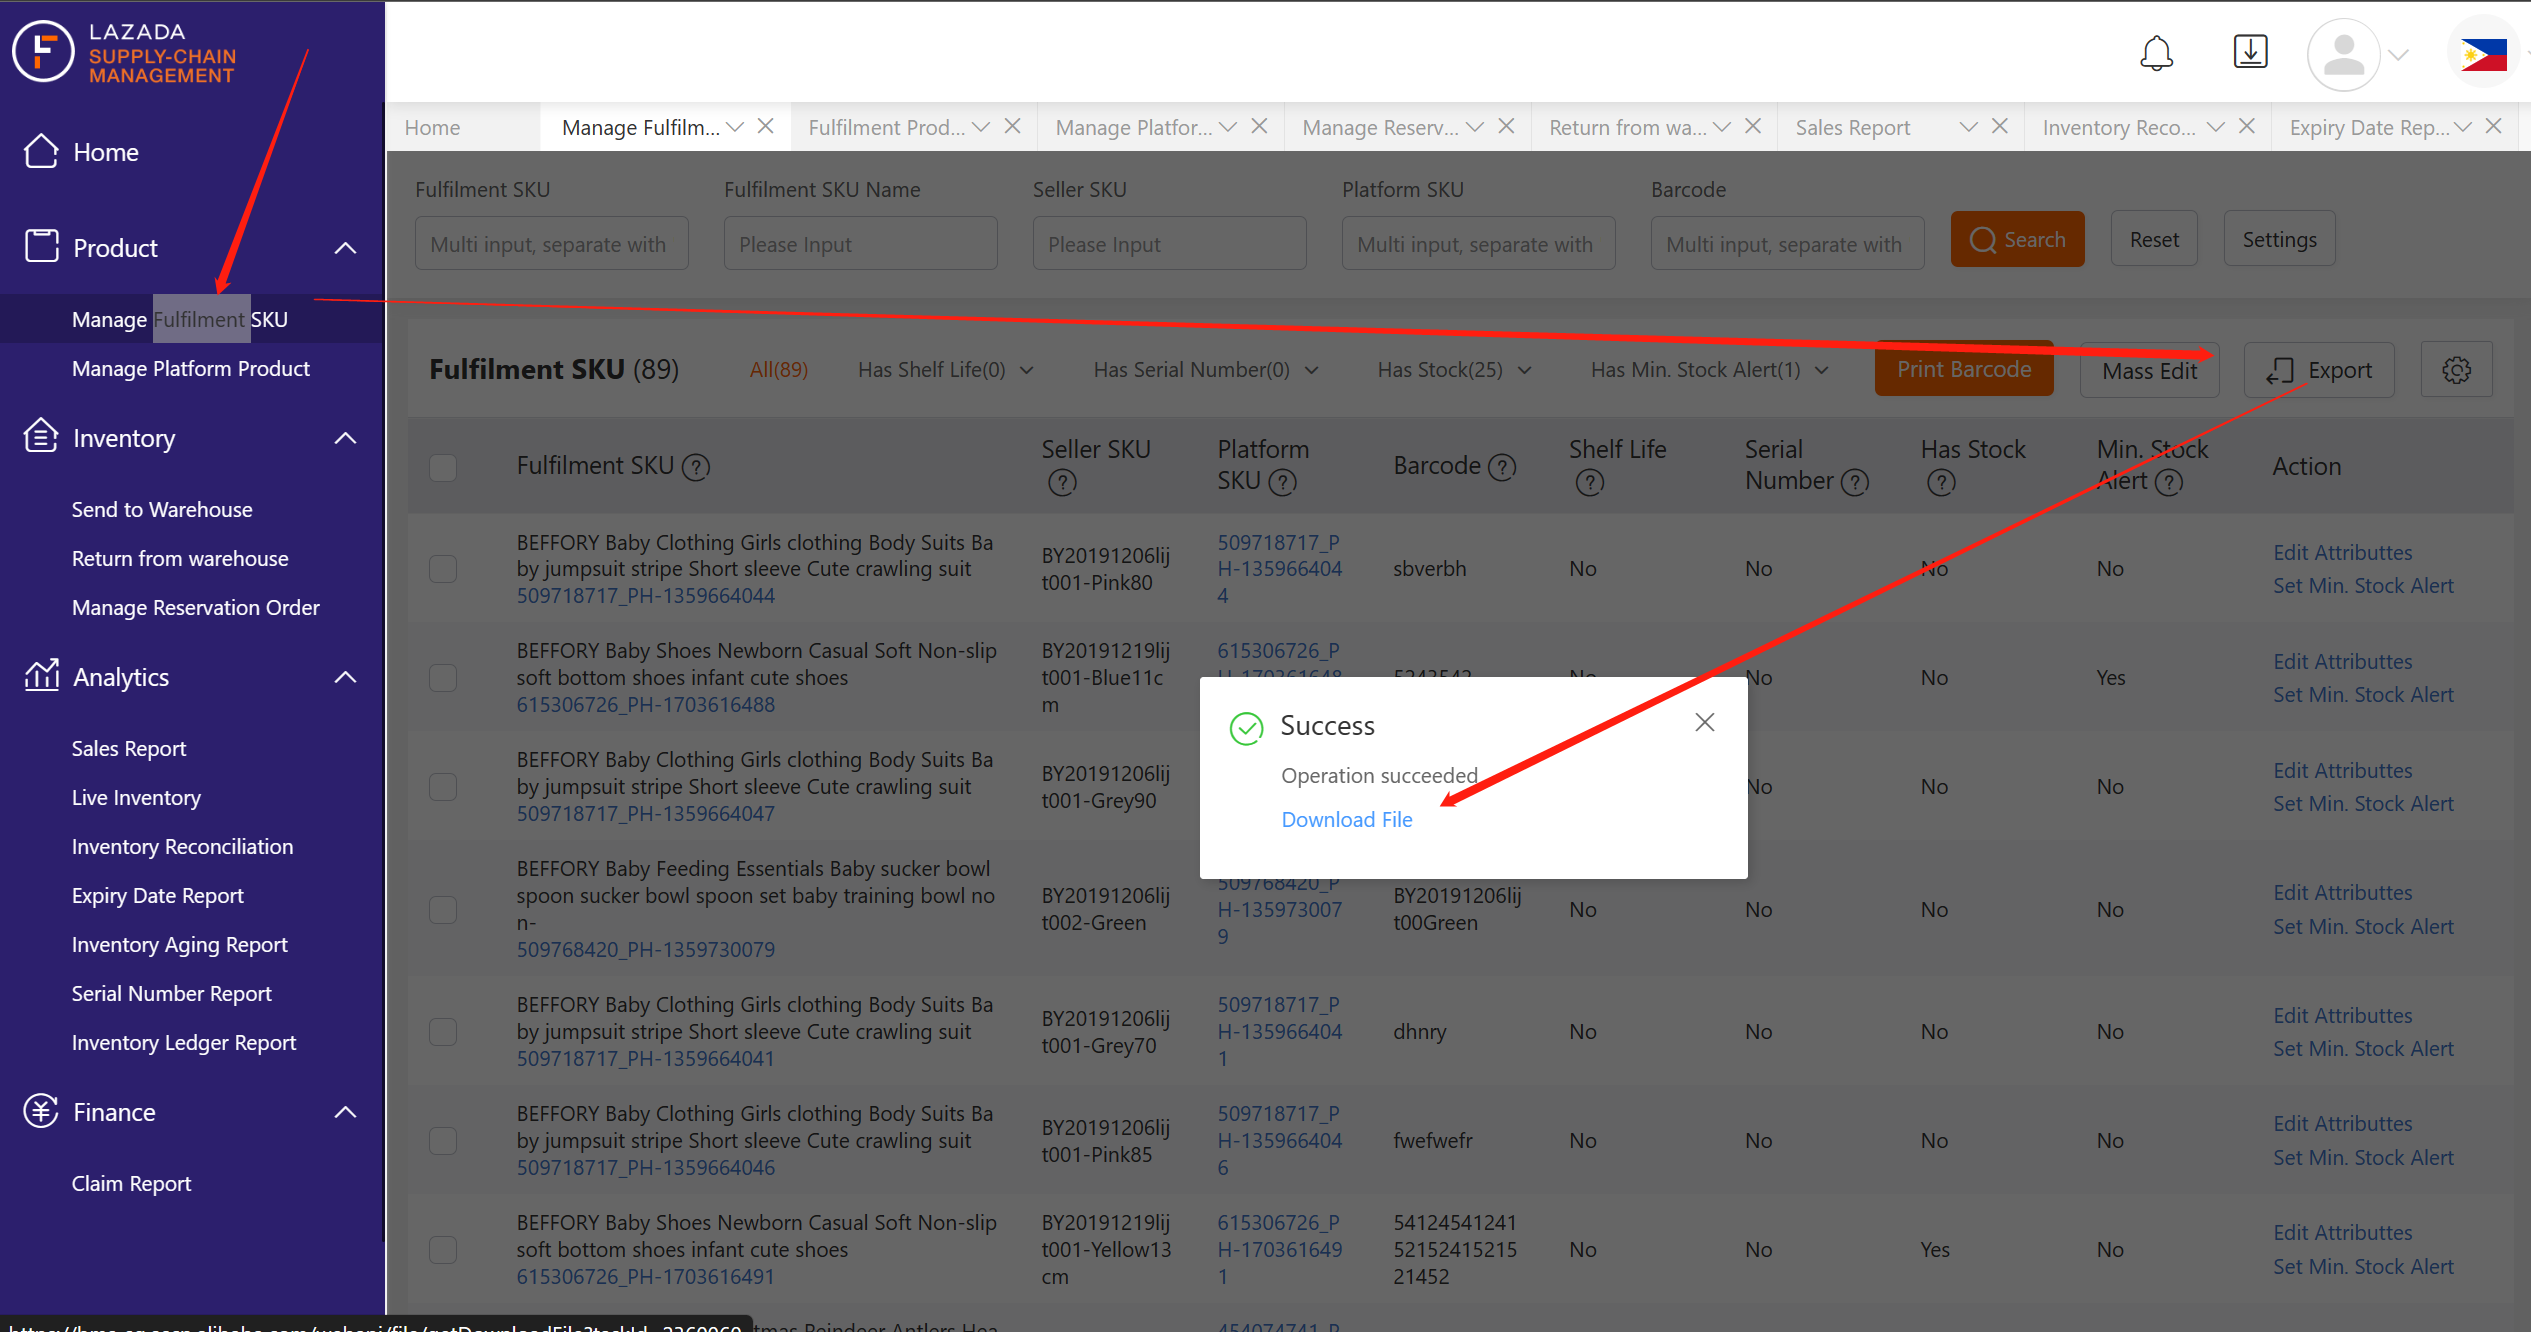Focus the Seller SKU input field
The height and width of the screenshot is (1332, 2531).
pos(1169,243)
